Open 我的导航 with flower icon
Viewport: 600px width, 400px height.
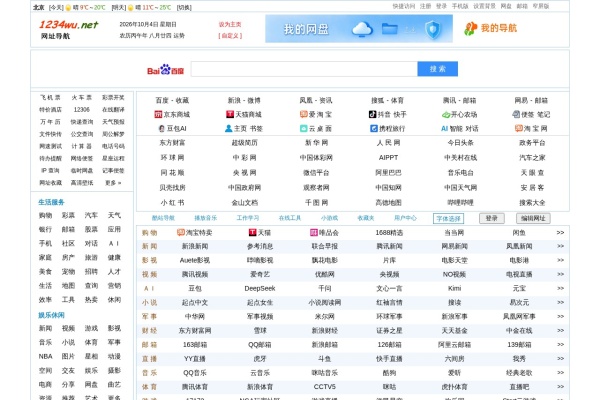(491, 28)
